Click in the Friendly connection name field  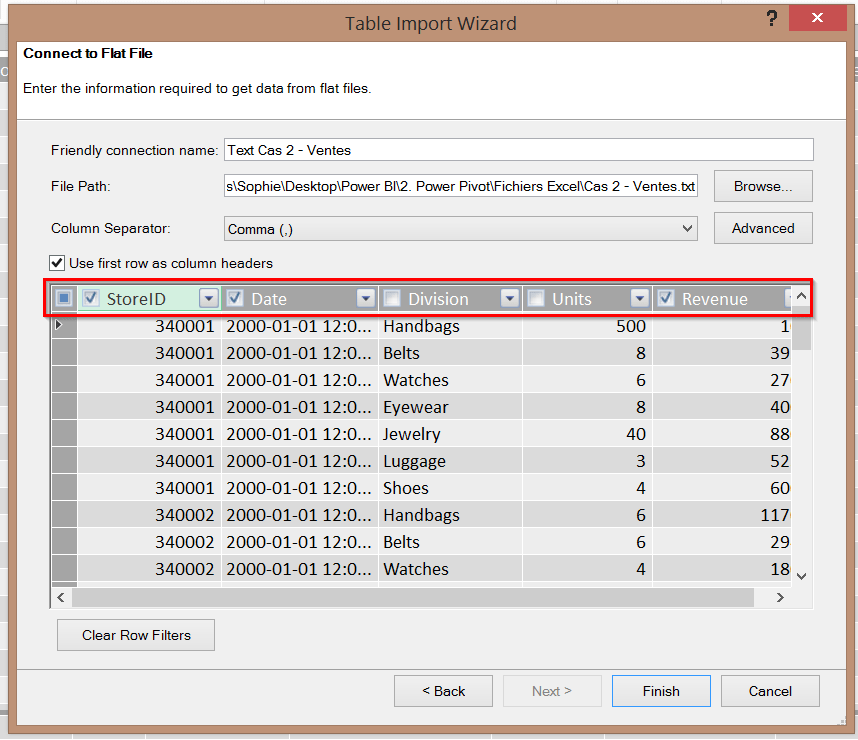(x=518, y=150)
